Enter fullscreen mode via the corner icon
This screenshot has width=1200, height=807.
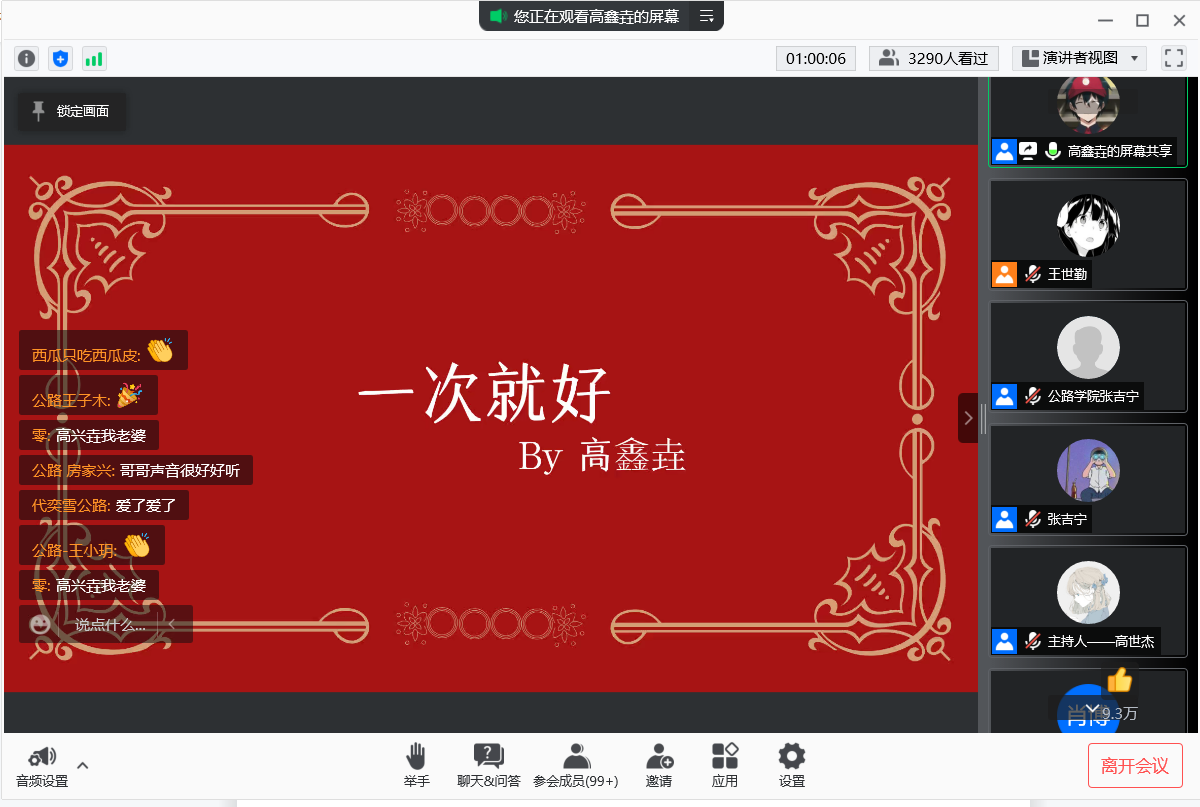pyautogui.click(x=1173, y=58)
